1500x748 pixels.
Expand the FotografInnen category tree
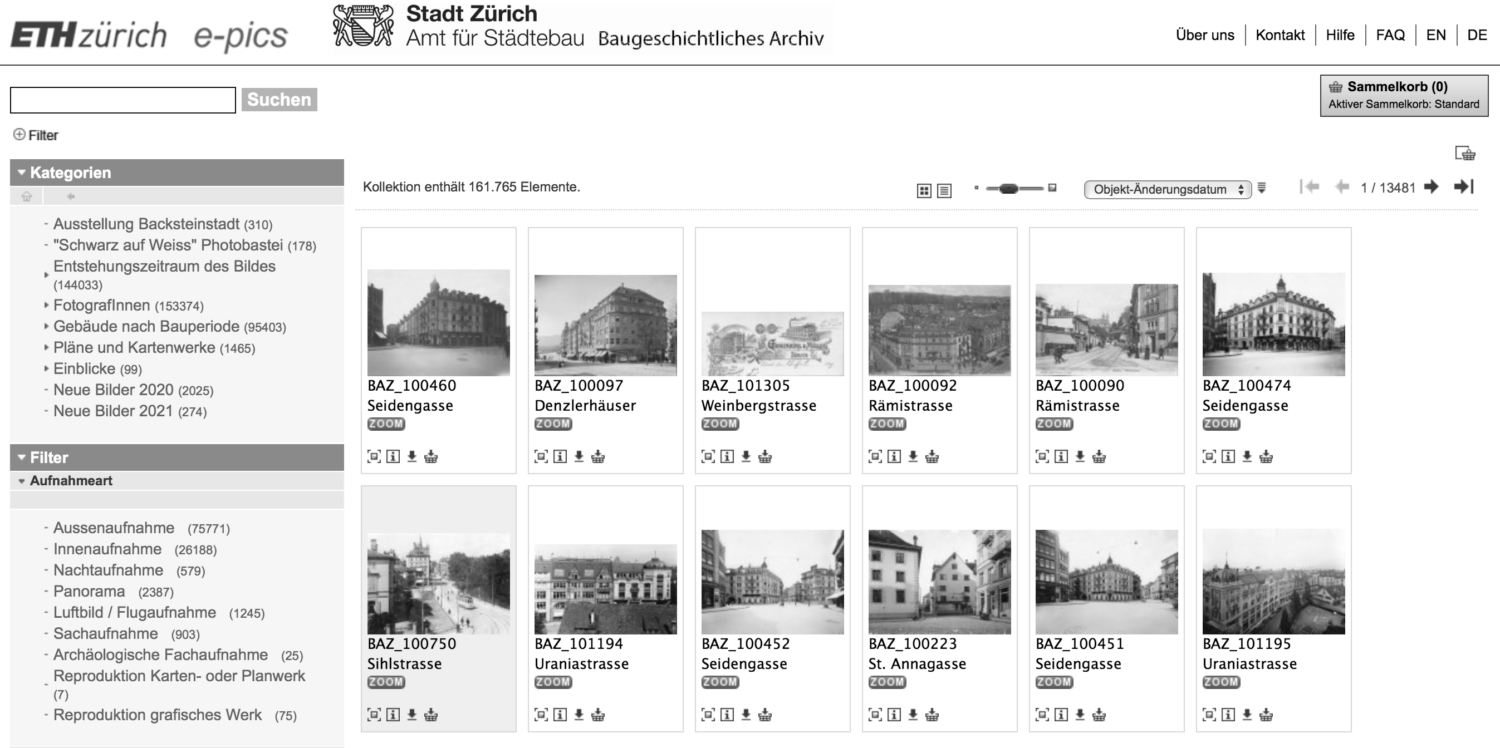[x=44, y=305]
